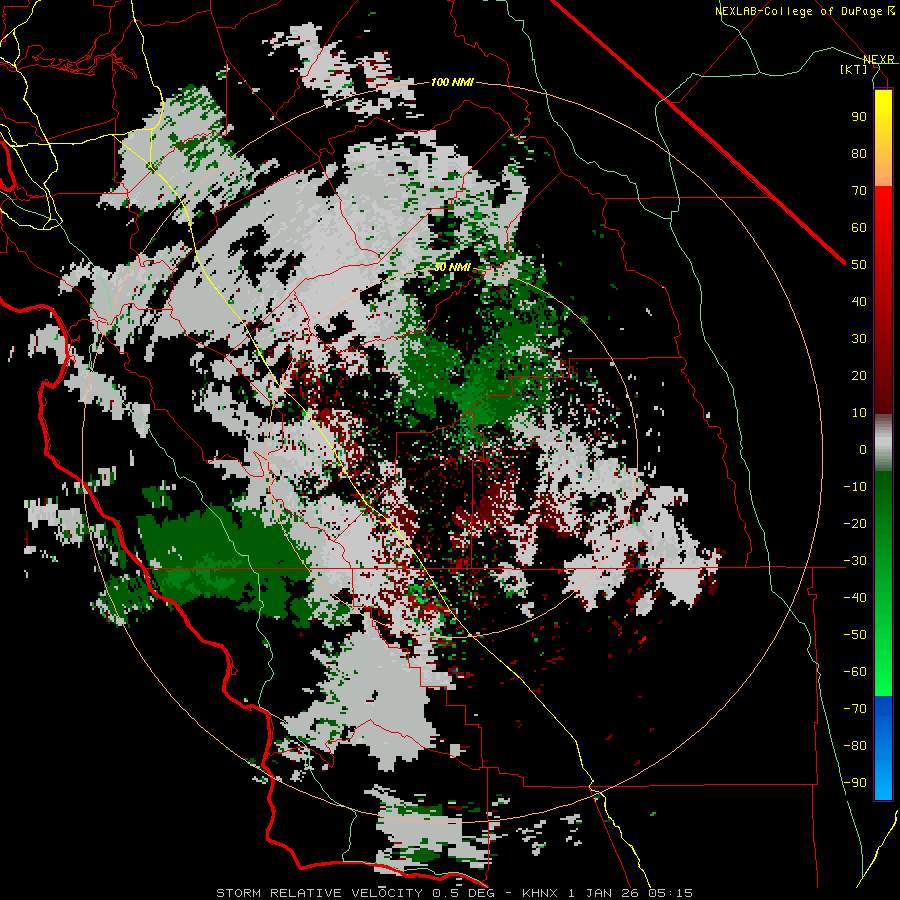
Task: Click the -70 scale value
Action: (855, 709)
